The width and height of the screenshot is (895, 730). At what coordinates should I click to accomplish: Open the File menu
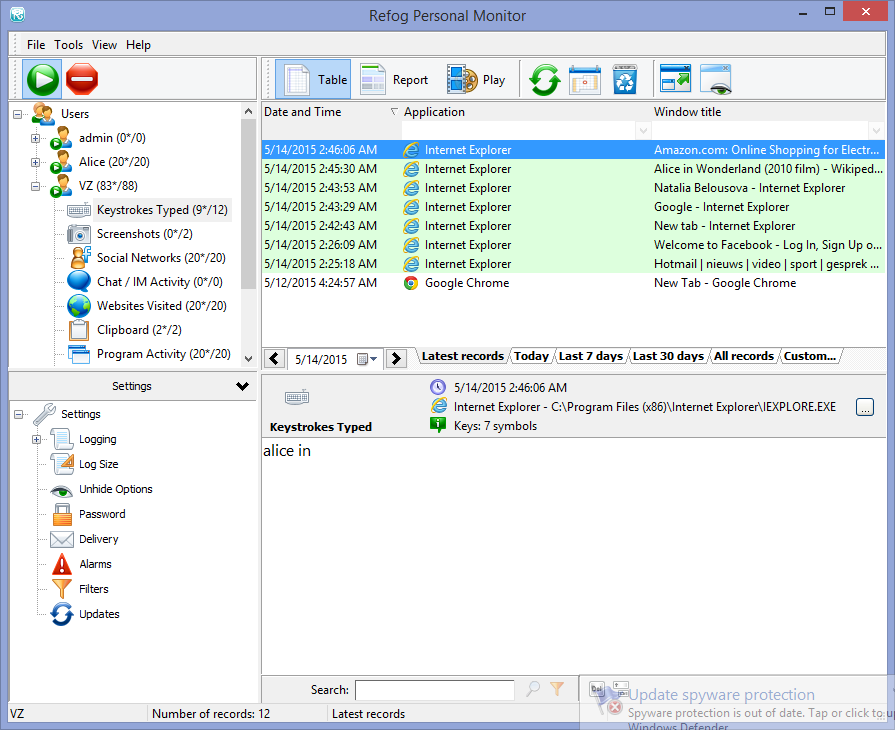(36, 45)
